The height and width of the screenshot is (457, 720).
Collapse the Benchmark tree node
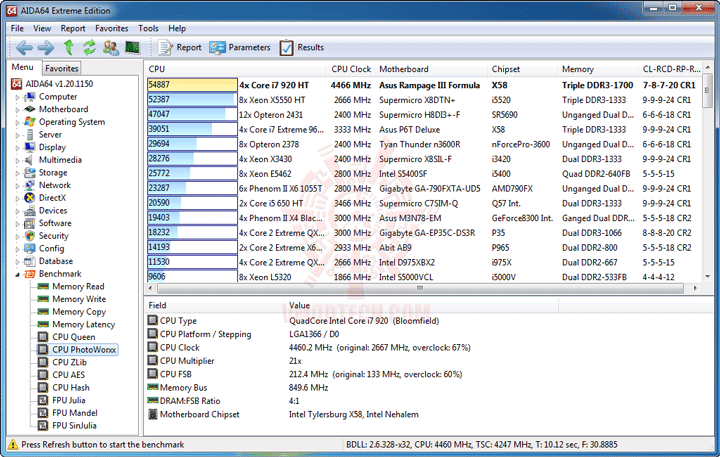click(17, 274)
